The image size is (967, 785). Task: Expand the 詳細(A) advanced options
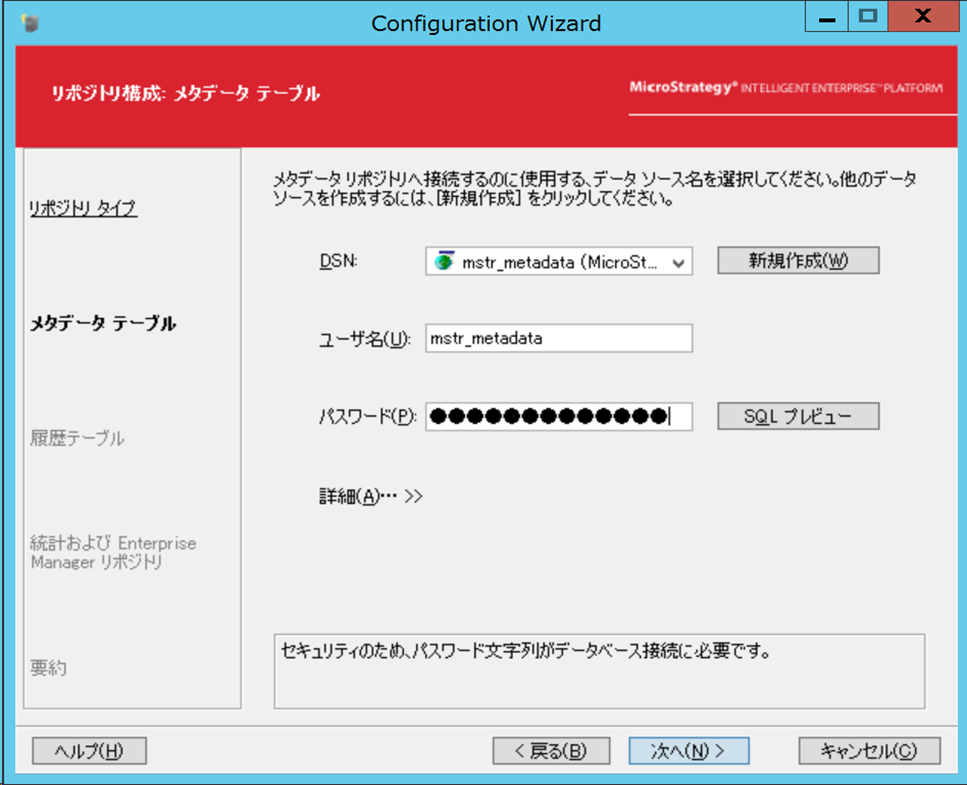[371, 496]
